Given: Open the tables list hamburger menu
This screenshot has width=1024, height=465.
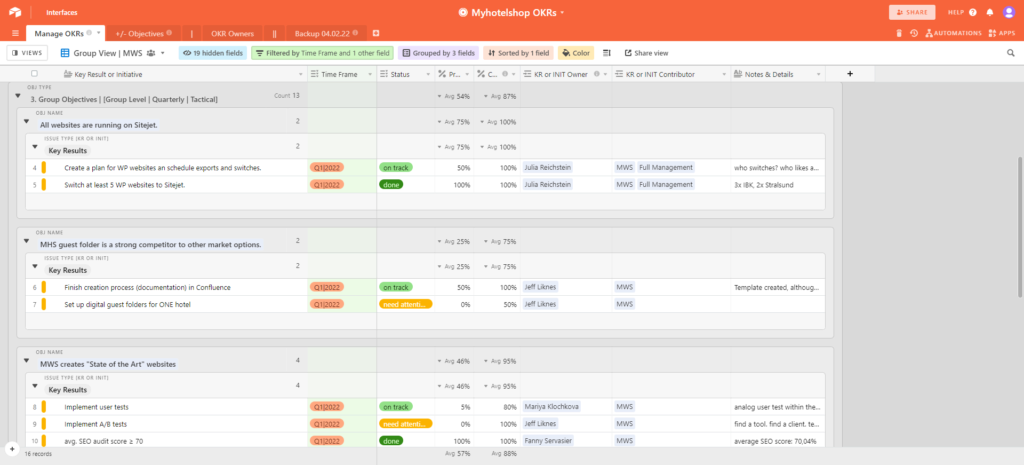Looking at the screenshot, I should [15, 33].
